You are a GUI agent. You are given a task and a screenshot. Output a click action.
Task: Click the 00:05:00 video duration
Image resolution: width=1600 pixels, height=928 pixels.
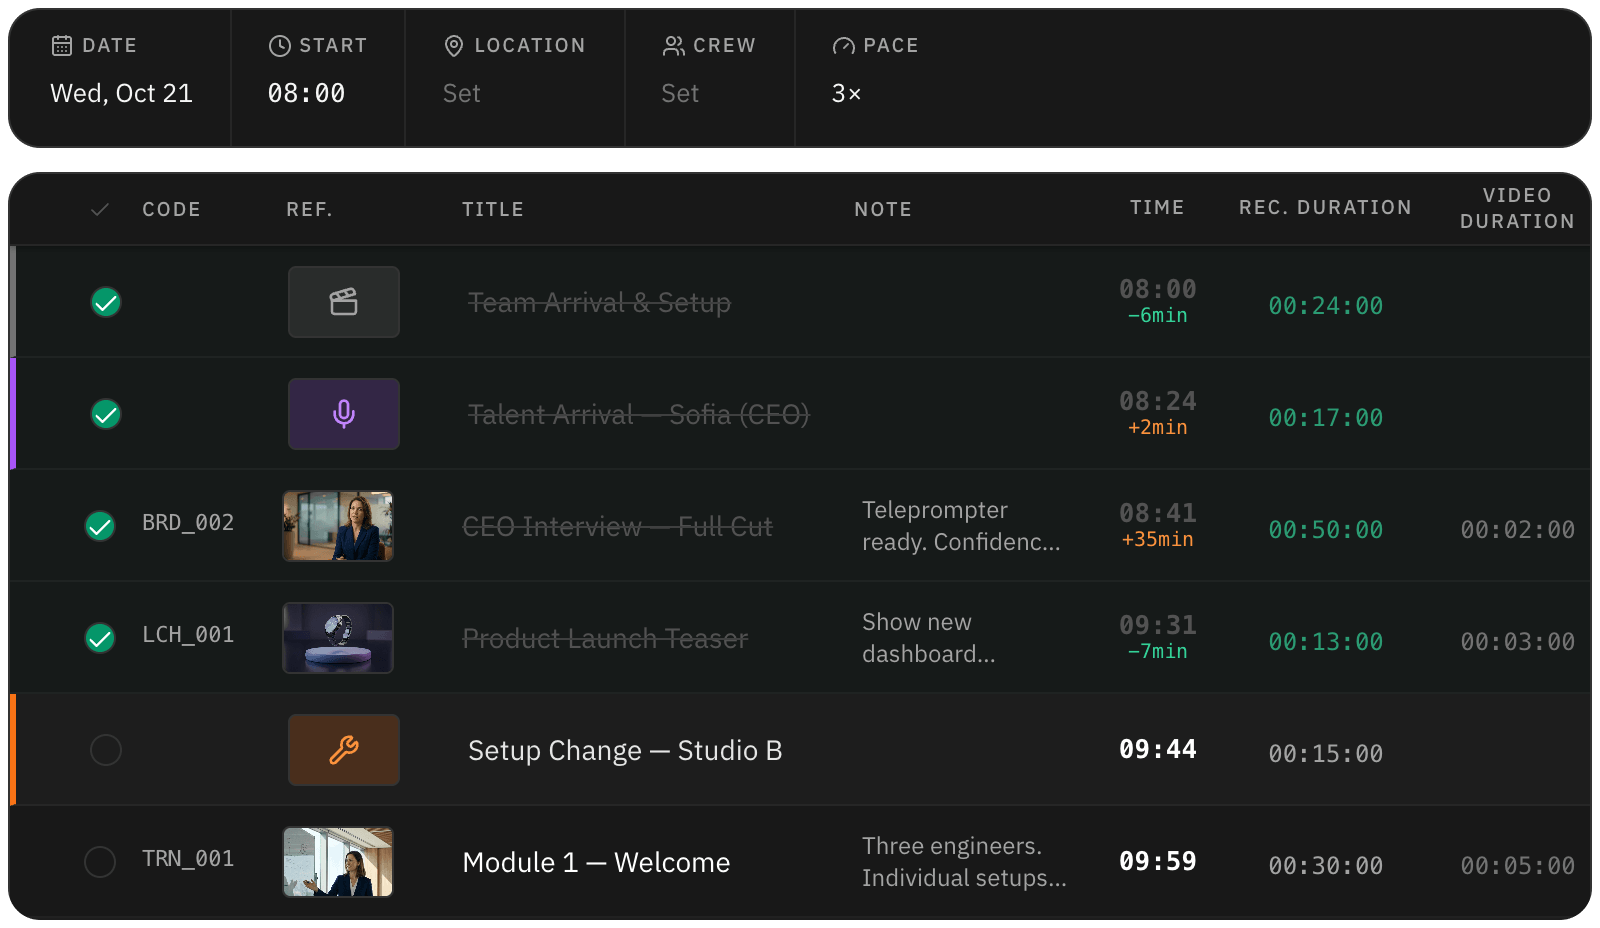click(x=1517, y=866)
